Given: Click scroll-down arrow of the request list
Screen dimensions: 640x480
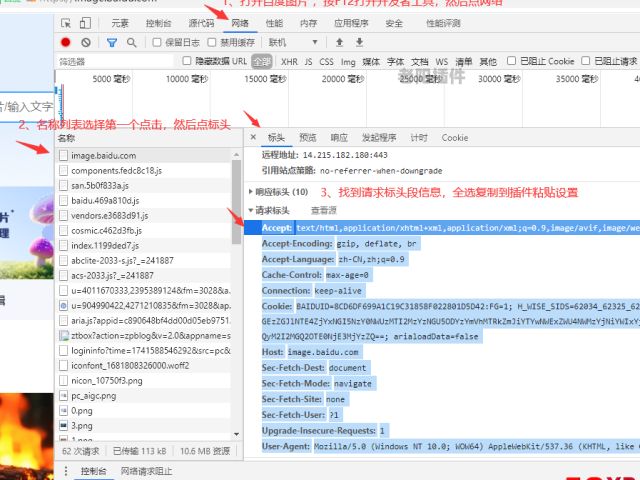Looking at the screenshot, I should pyautogui.click(x=236, y=434).
